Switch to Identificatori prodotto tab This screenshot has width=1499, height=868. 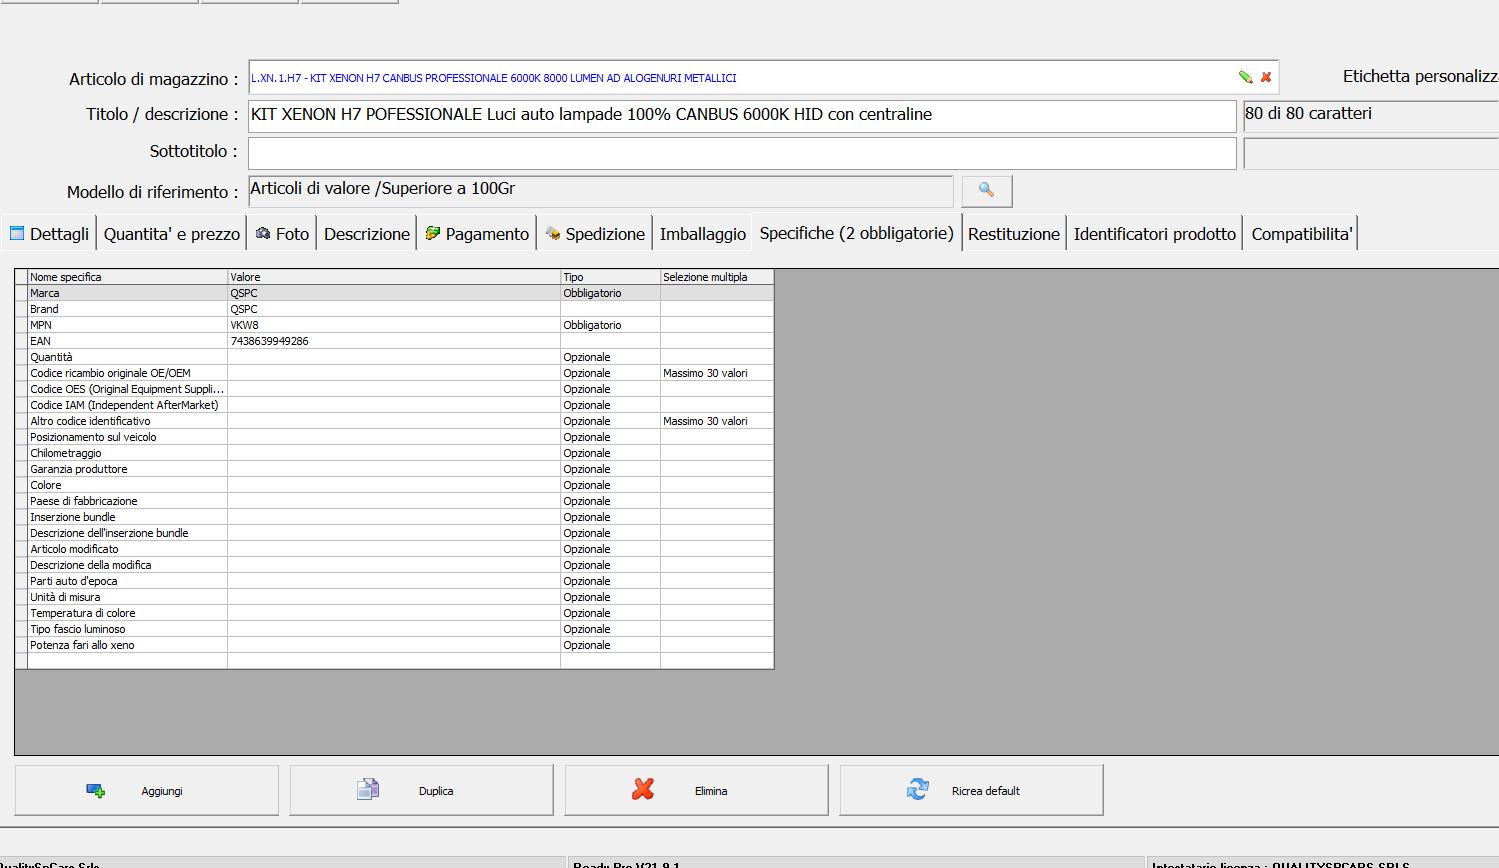[x=1155, y=234]
